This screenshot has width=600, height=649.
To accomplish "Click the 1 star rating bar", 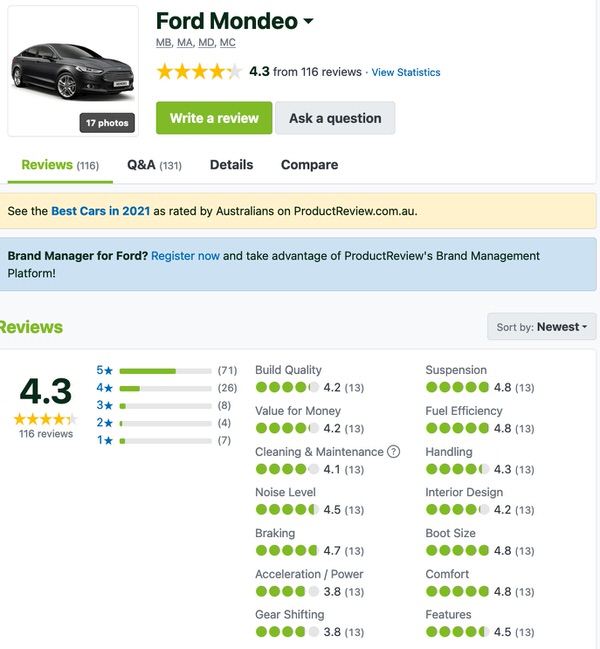I will pos(166,441).
